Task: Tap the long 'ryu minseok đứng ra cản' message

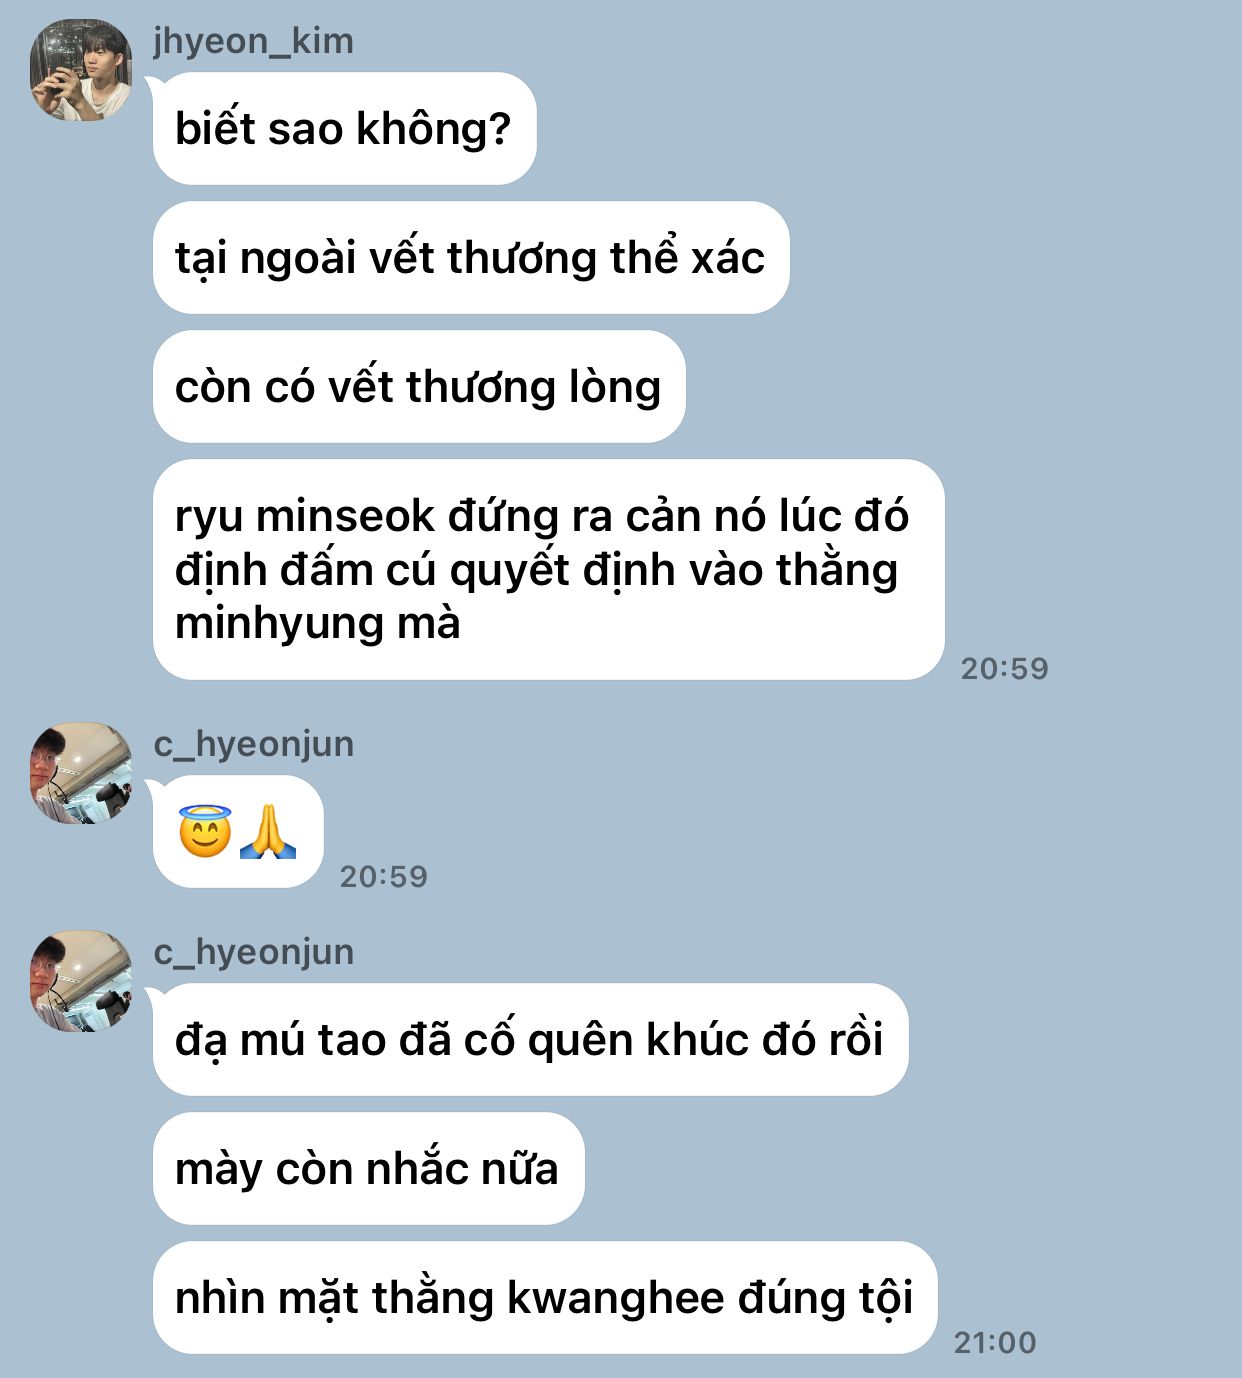Action: click(548, 569)
